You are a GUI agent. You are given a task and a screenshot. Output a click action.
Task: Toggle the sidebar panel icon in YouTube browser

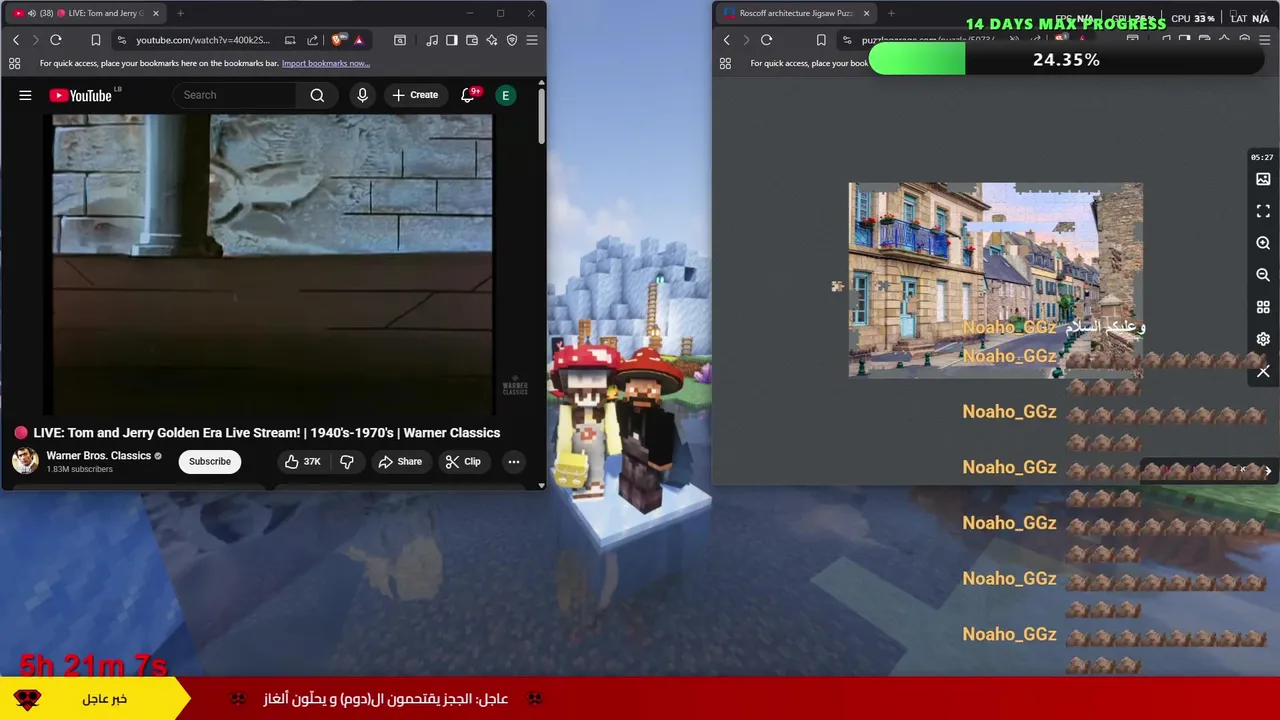(452, 40)
